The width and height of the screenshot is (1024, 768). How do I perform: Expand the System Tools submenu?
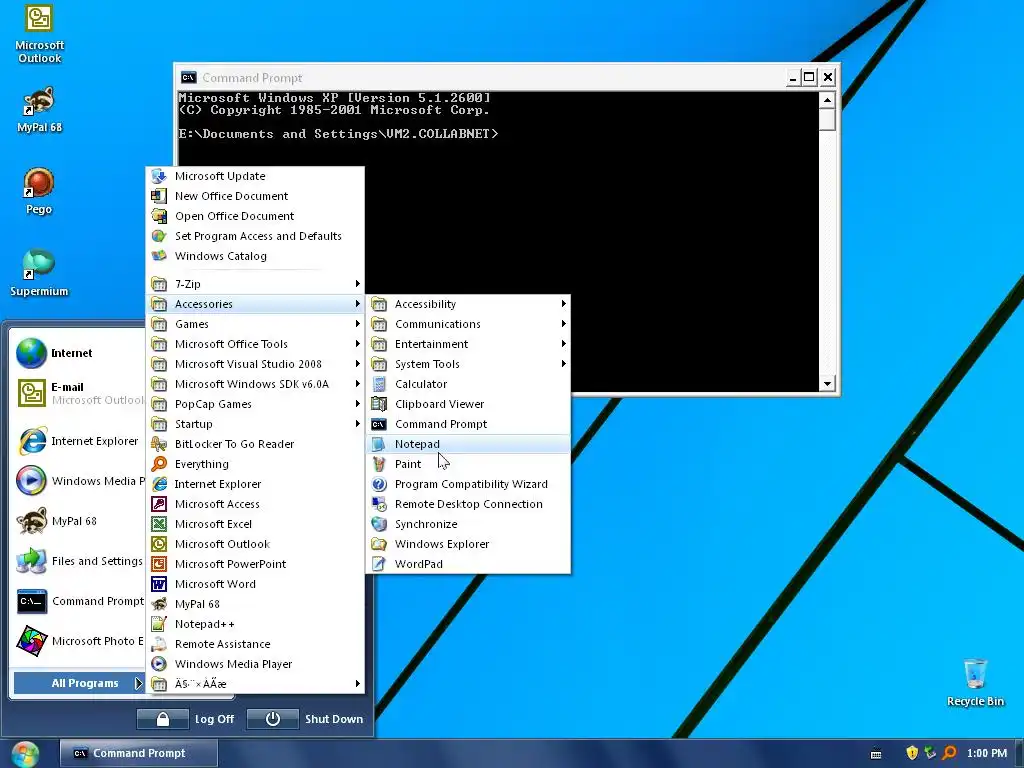468,364
